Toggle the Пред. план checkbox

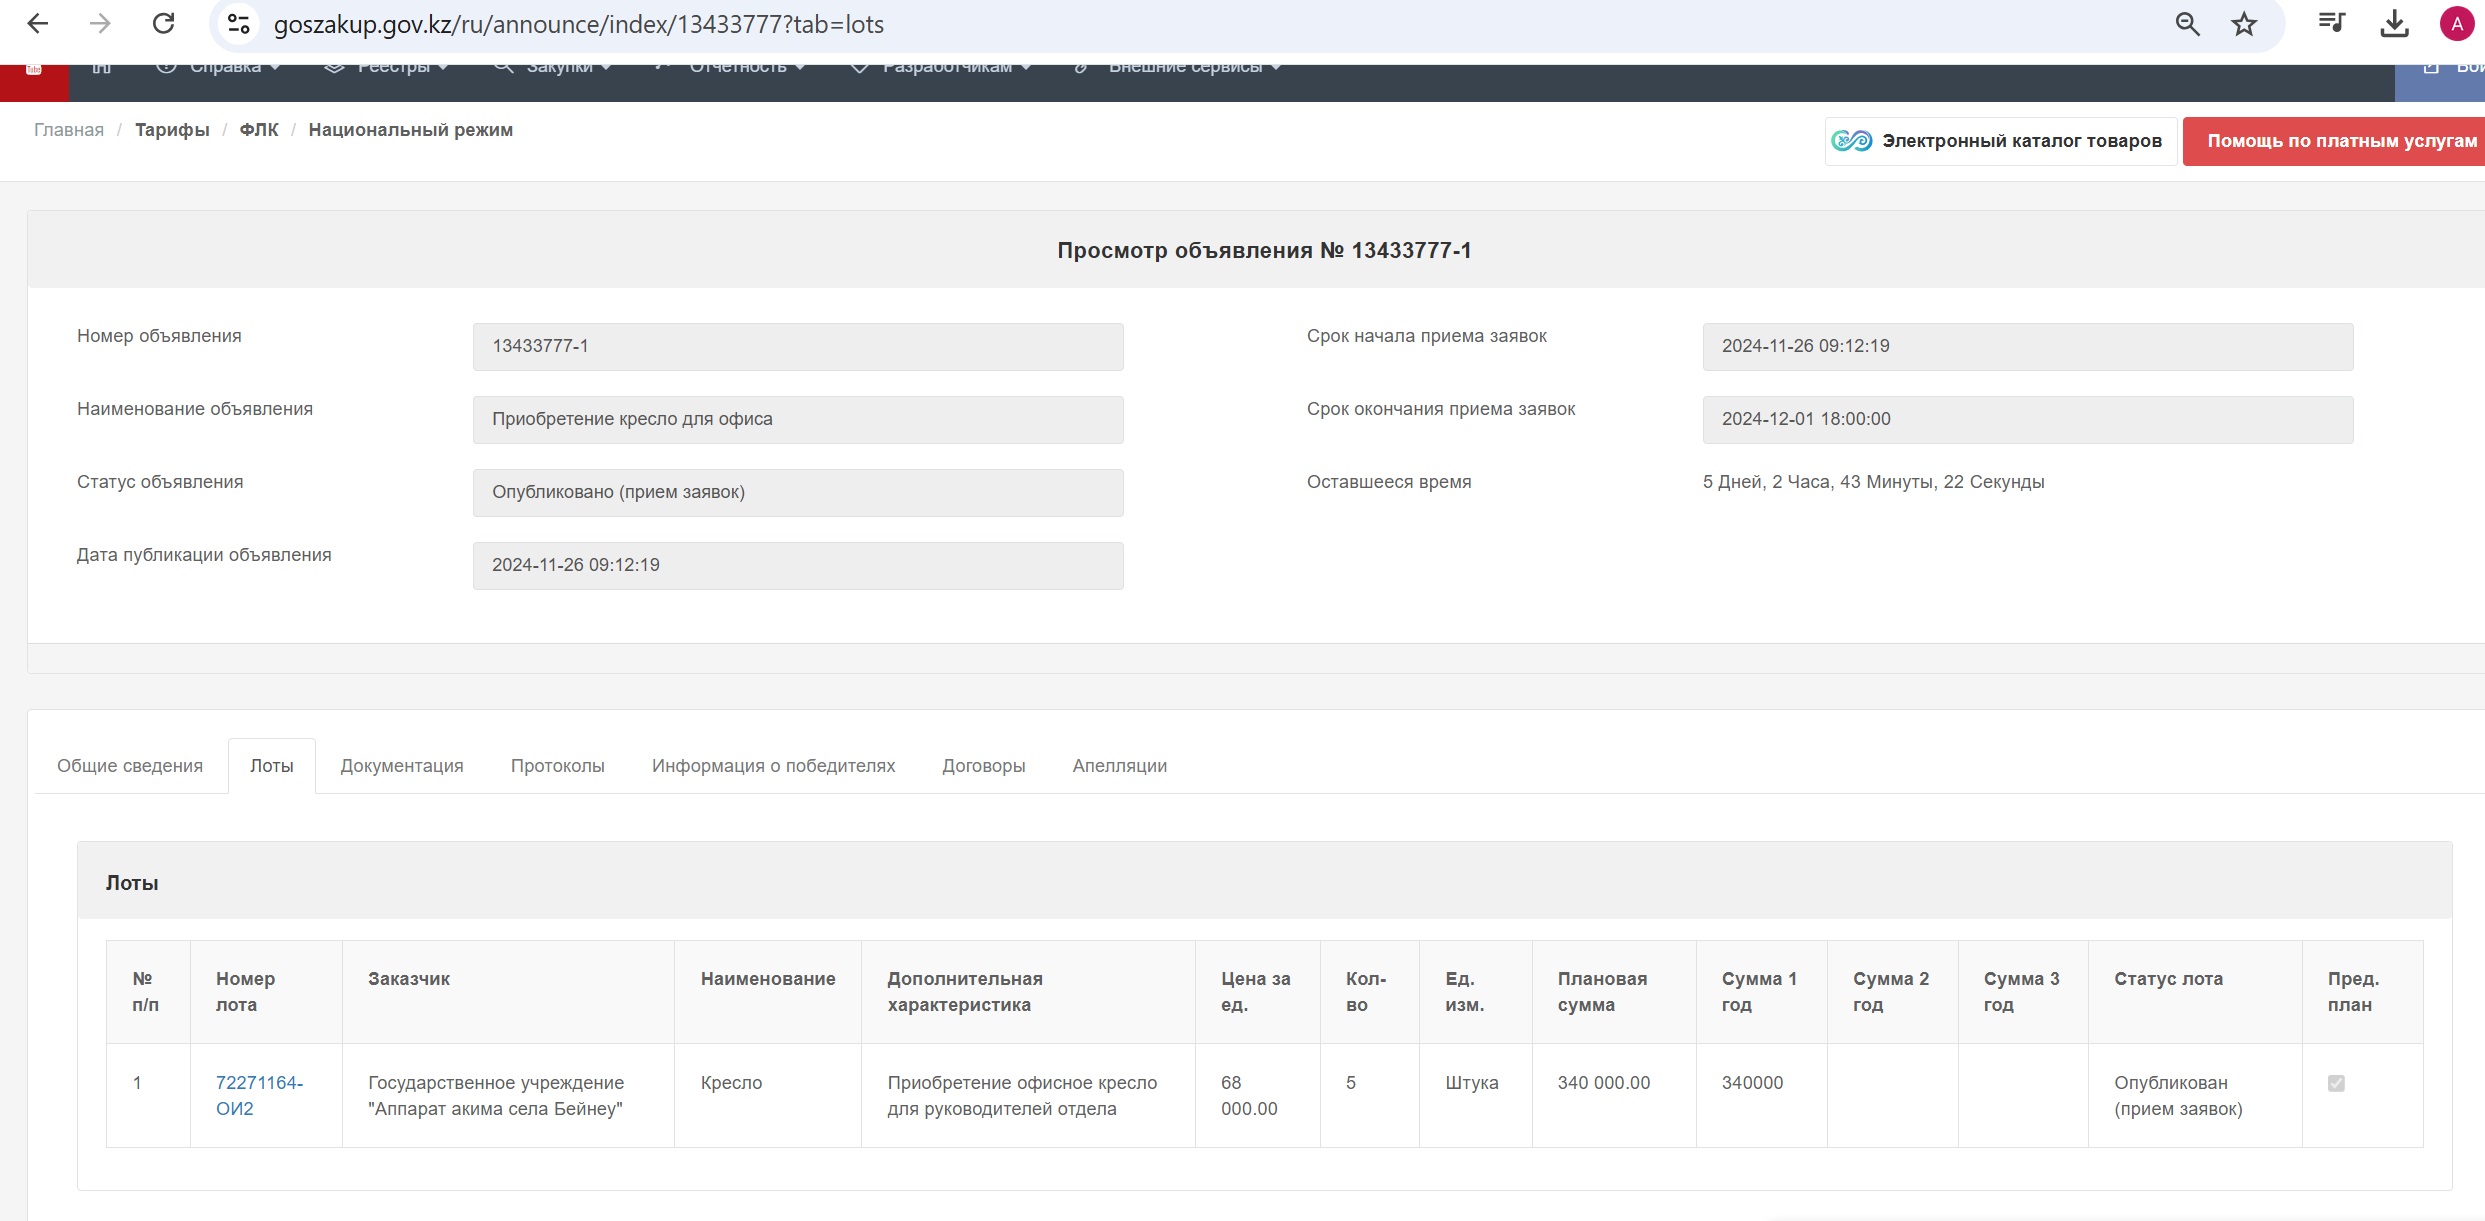click(2336, 1083)
